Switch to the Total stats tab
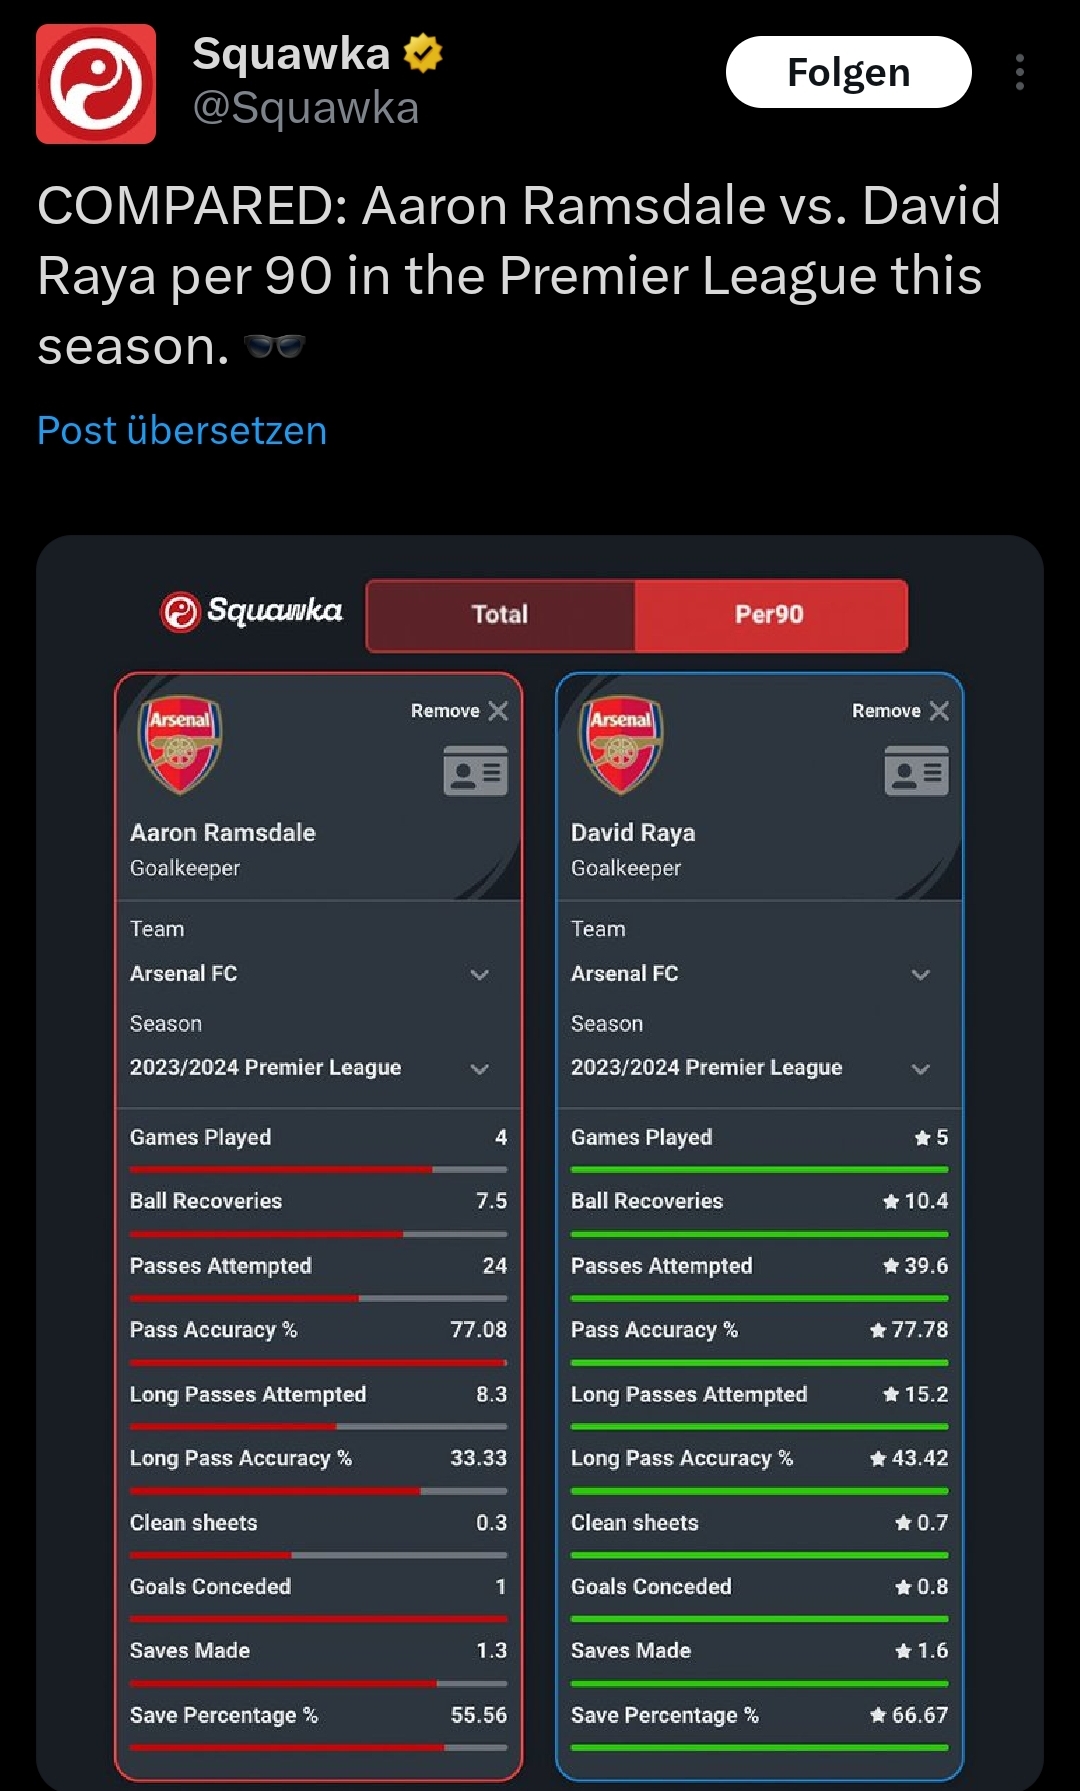The height and width of the screenshot is (1791, 1080). pyautogui.click(x=500, y=615)
